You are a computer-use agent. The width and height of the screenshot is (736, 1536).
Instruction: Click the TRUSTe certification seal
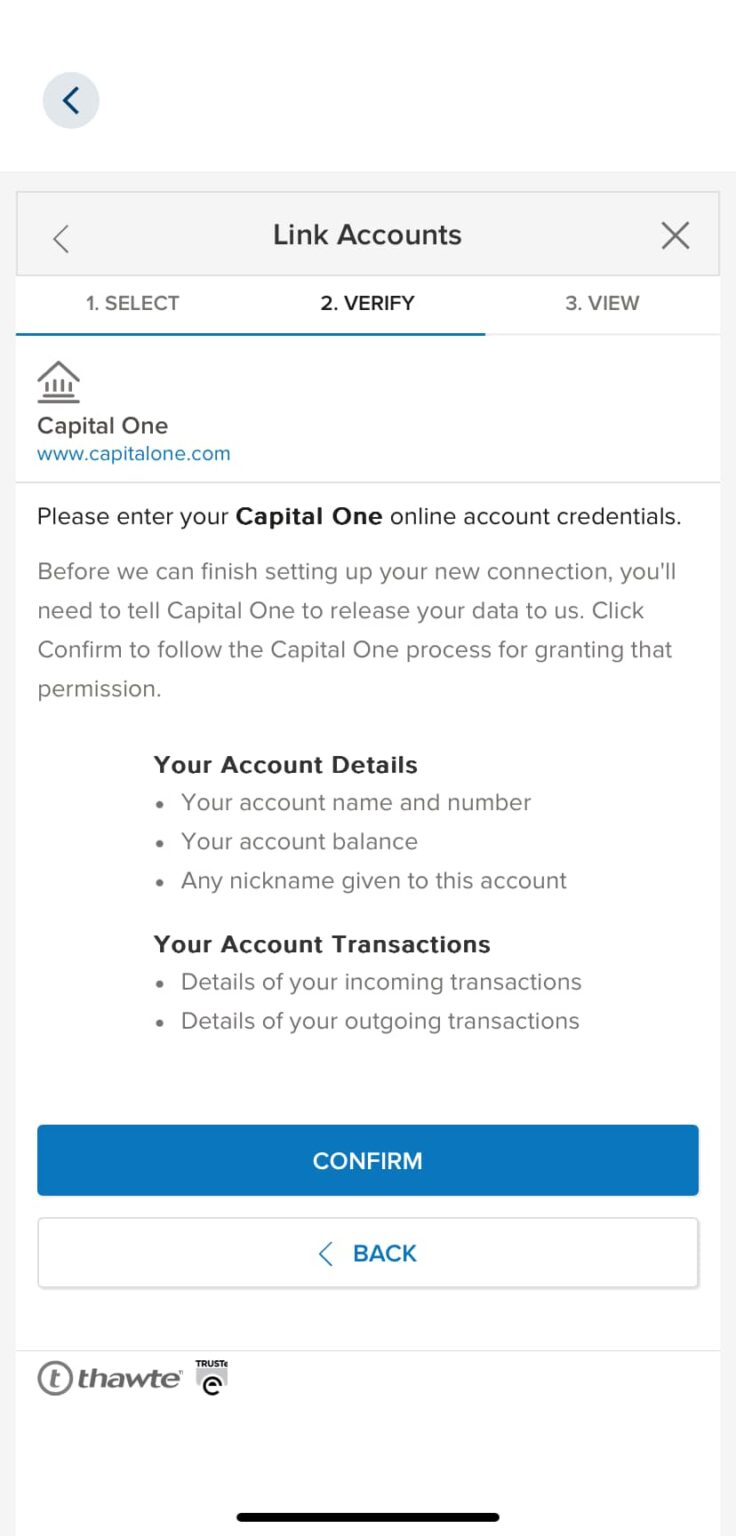(x=210, y=1376)
